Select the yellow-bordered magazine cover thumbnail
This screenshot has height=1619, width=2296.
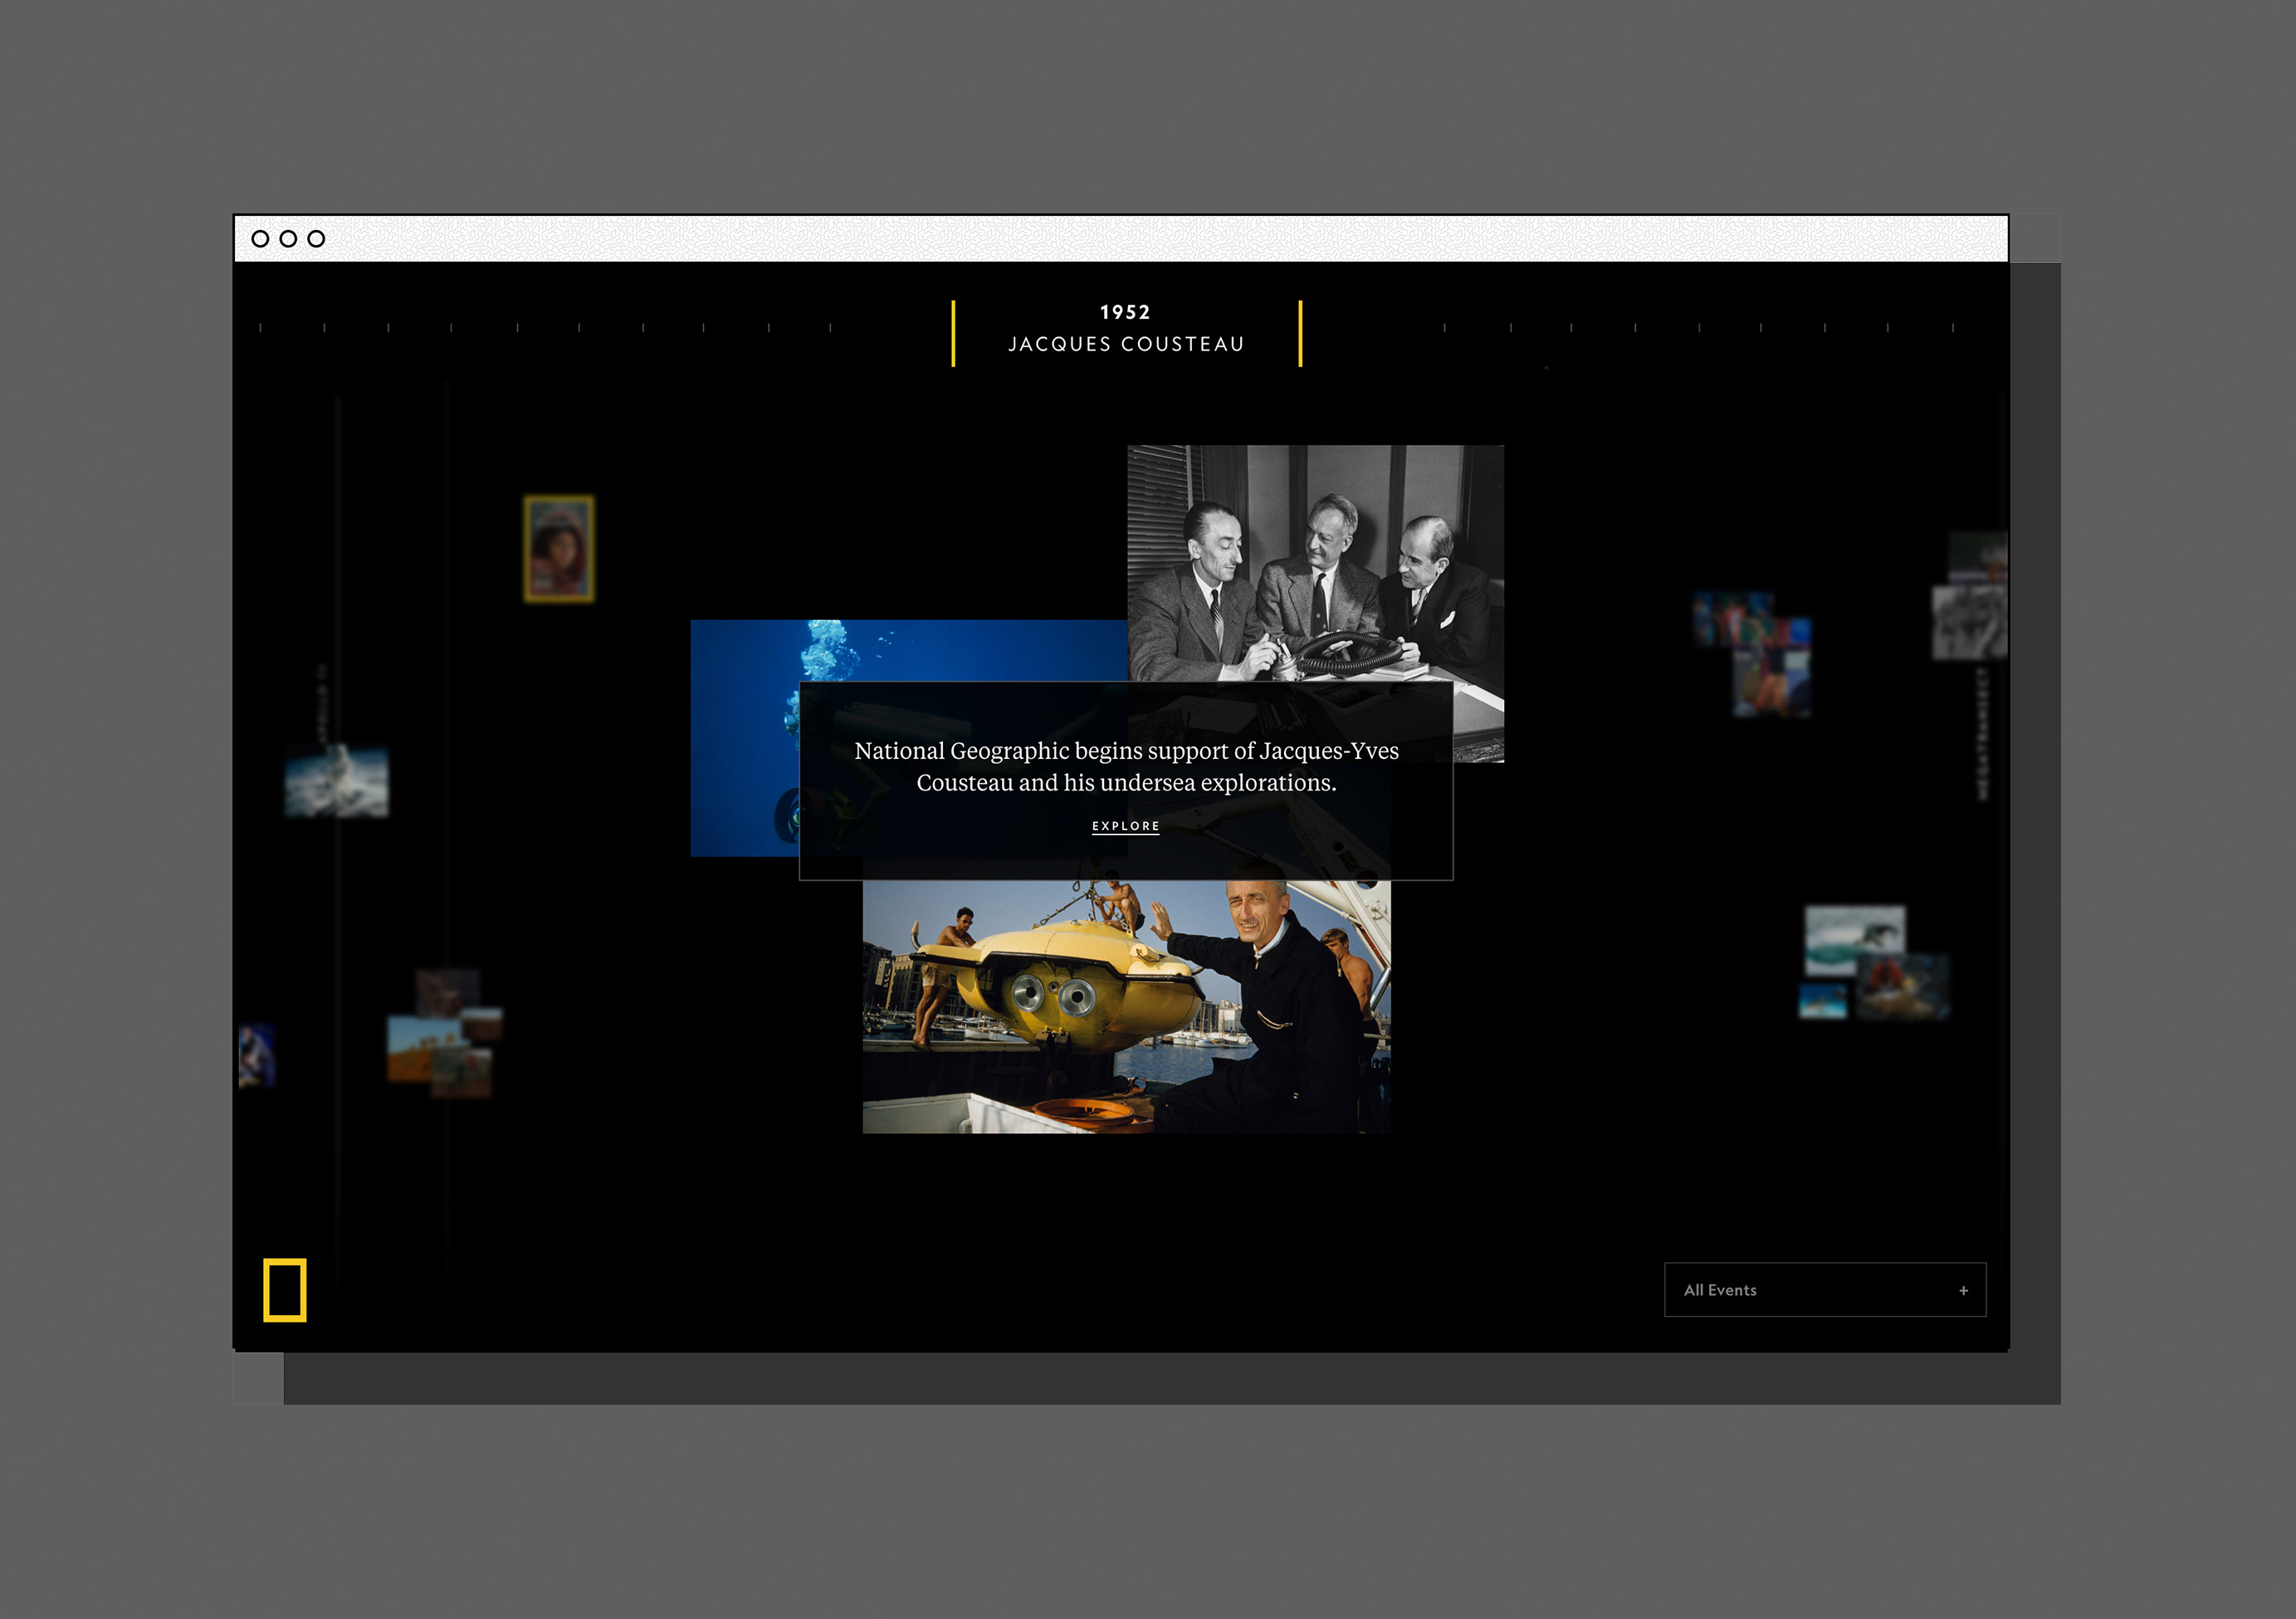559,548
